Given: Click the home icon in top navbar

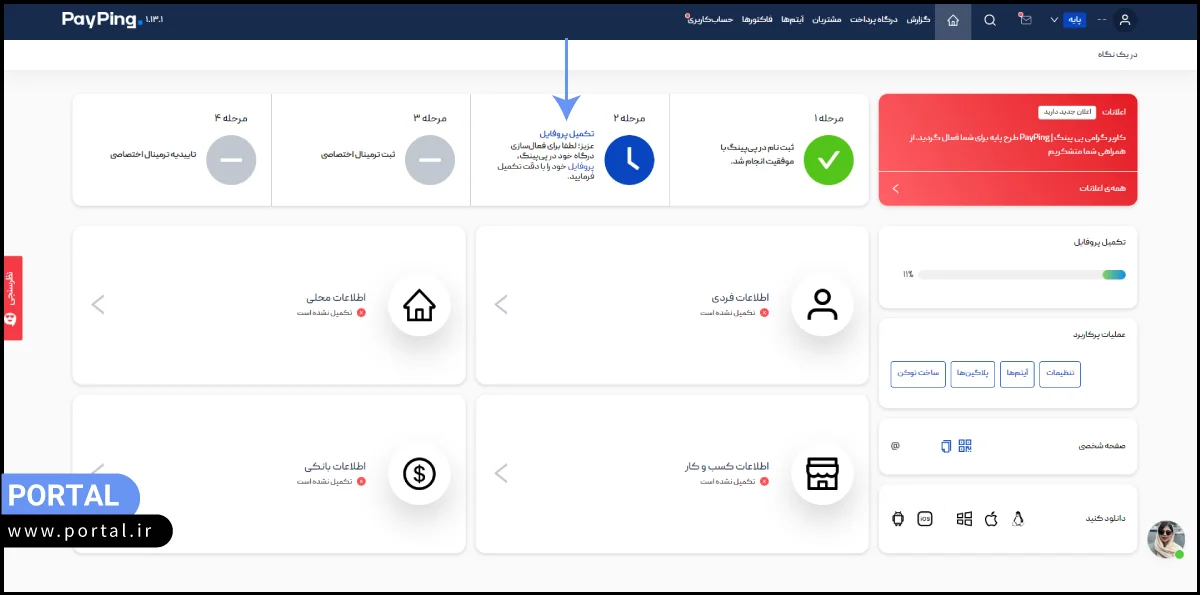Looking at the screenshot, I should [953, 20].
